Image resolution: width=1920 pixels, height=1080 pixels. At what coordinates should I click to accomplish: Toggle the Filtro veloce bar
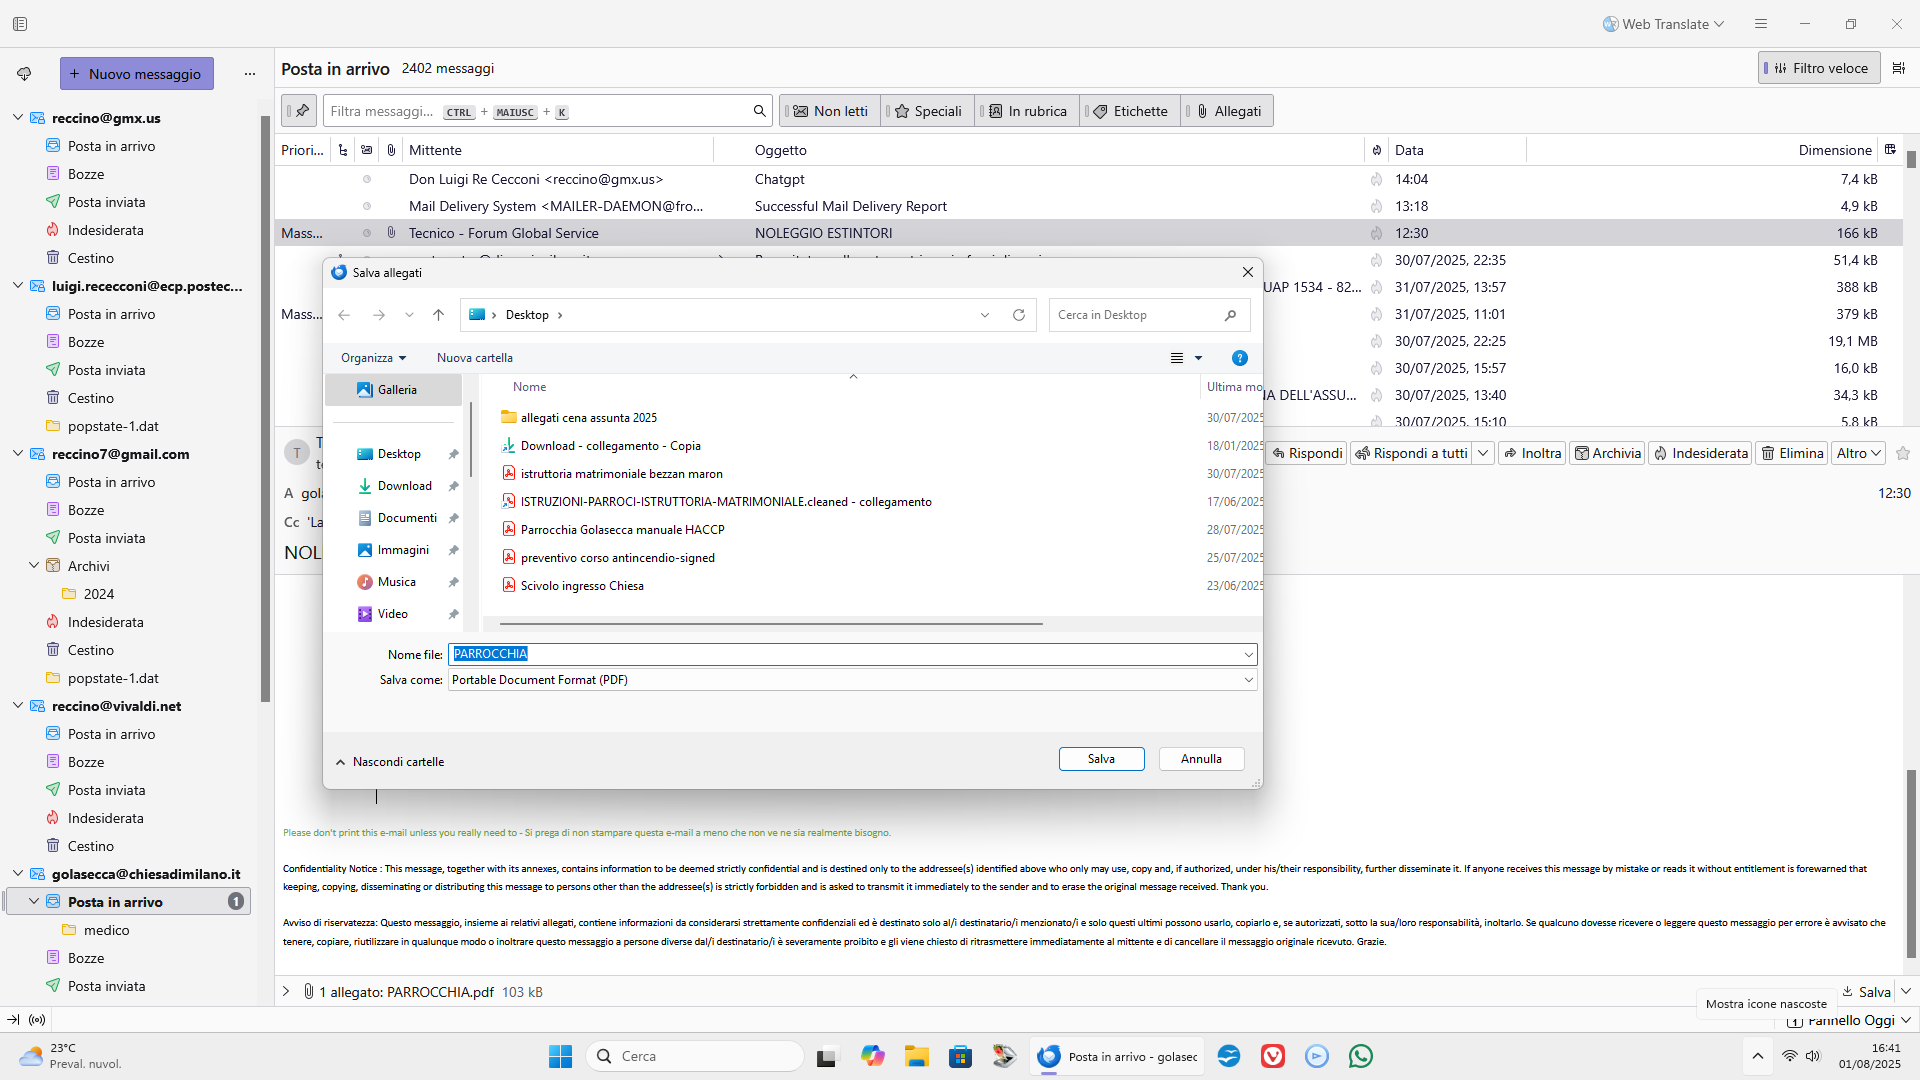(1819, 68)
